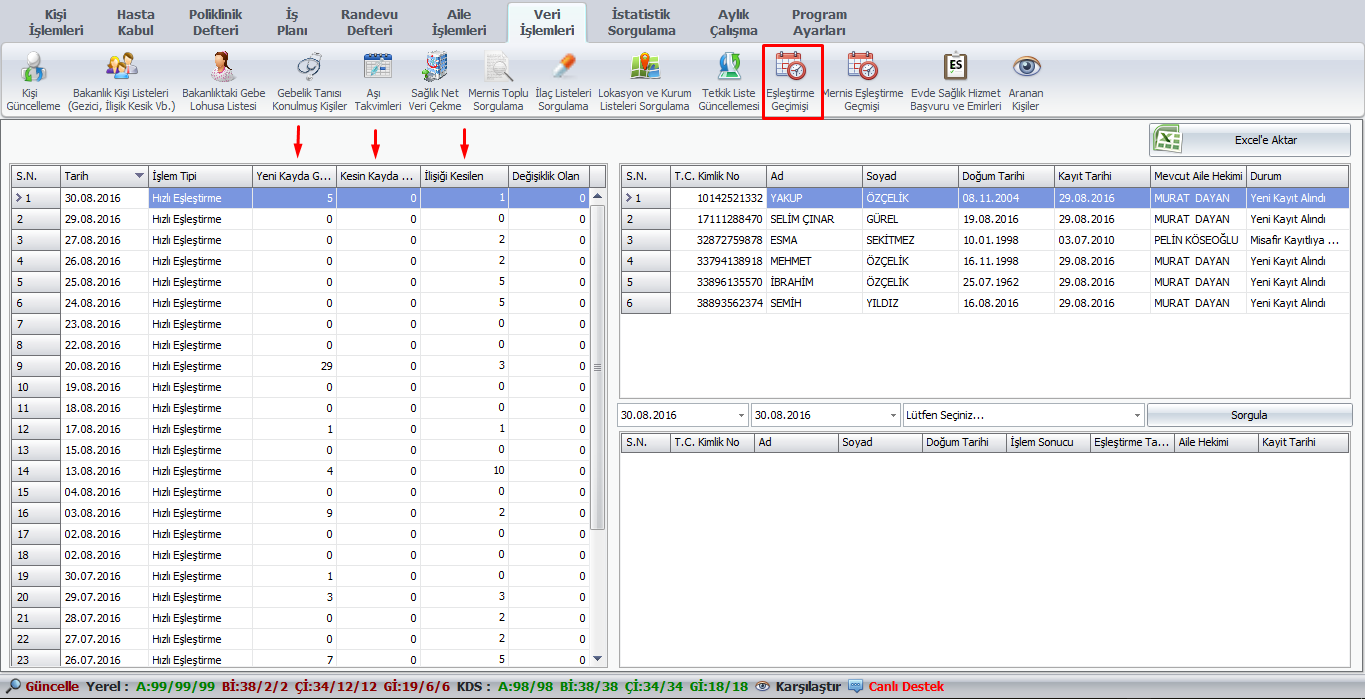Click scroll down arrow of left table

click(x=598, y=659)
